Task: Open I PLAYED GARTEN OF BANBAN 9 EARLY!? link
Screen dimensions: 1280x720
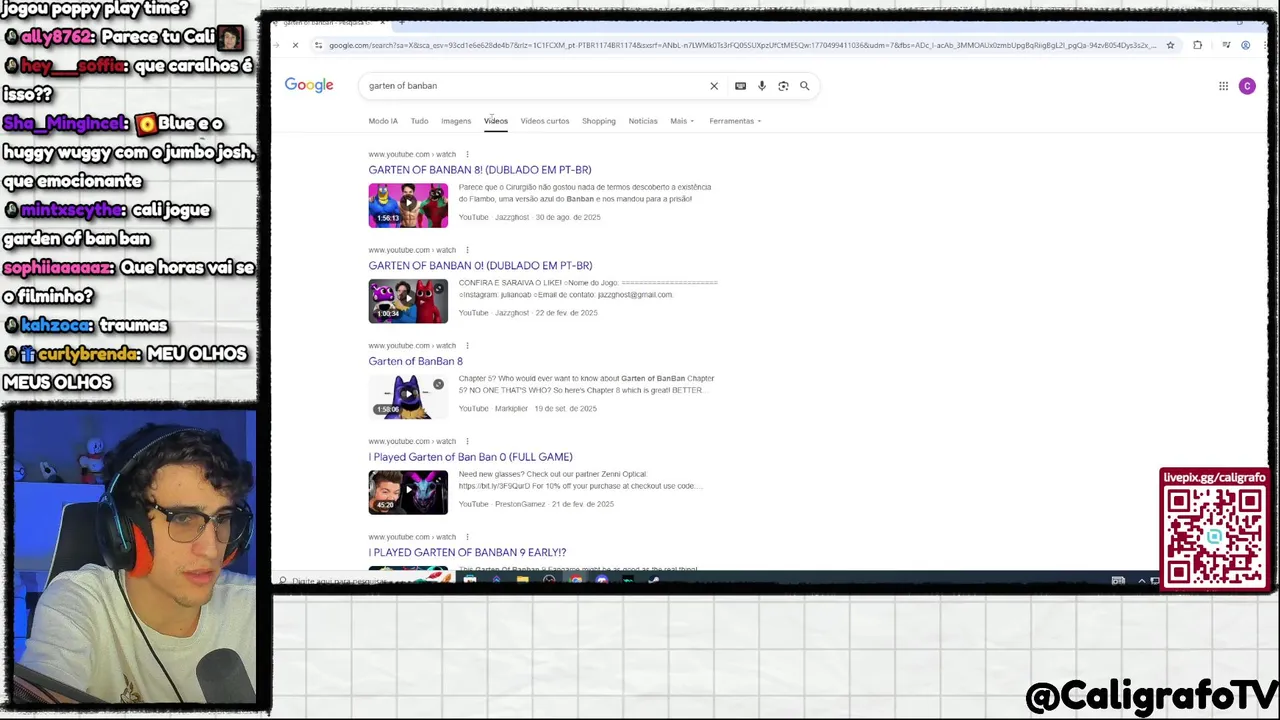Action: (x=467, y=552)
